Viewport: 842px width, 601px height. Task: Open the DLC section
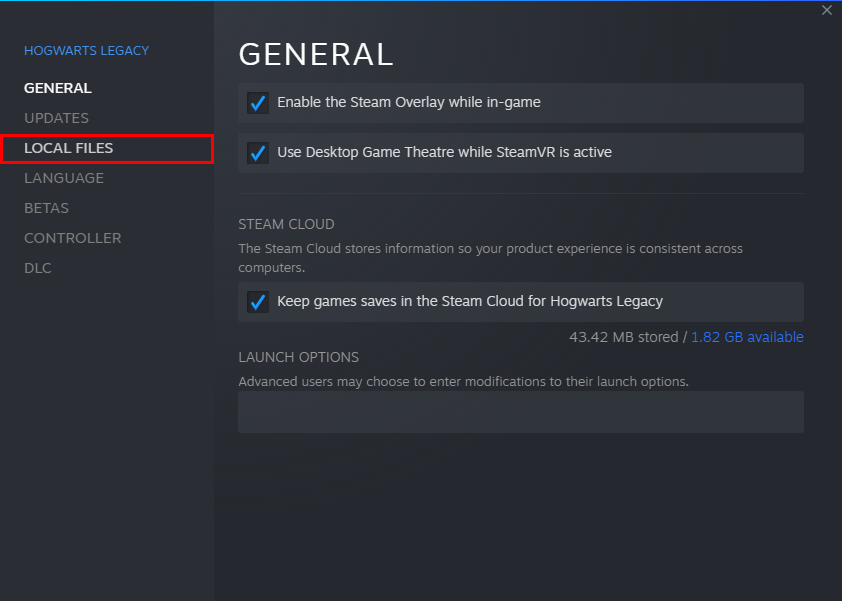38,268
